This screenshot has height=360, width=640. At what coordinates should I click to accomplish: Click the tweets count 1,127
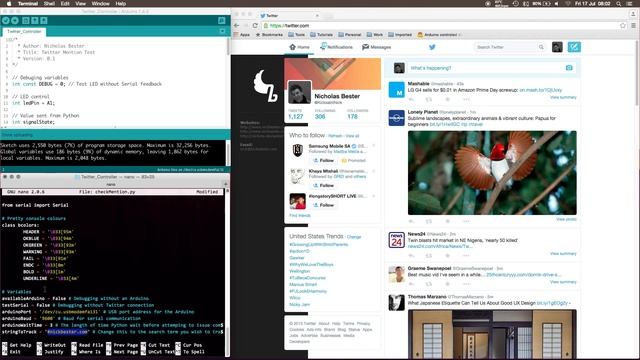(x=296, y=117)
